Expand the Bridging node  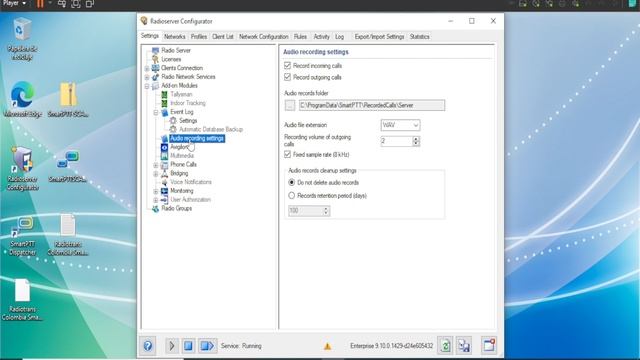156,174
